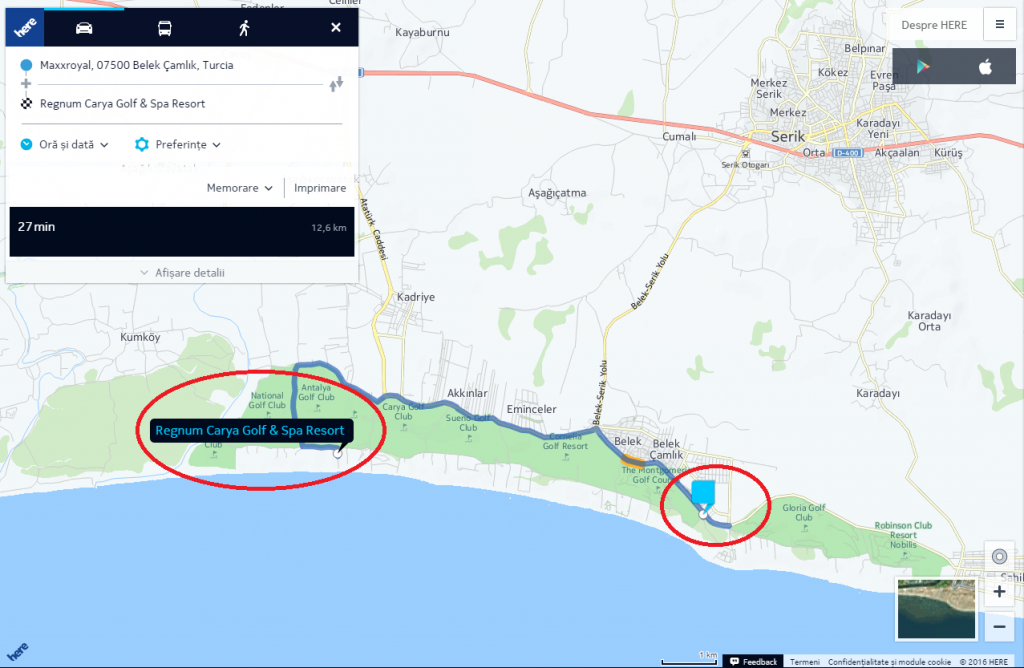Viewport: 1024px width, 668px height.
Task: Open the 'Oră și dată' dropdown
Action: (x=65, y=144)
